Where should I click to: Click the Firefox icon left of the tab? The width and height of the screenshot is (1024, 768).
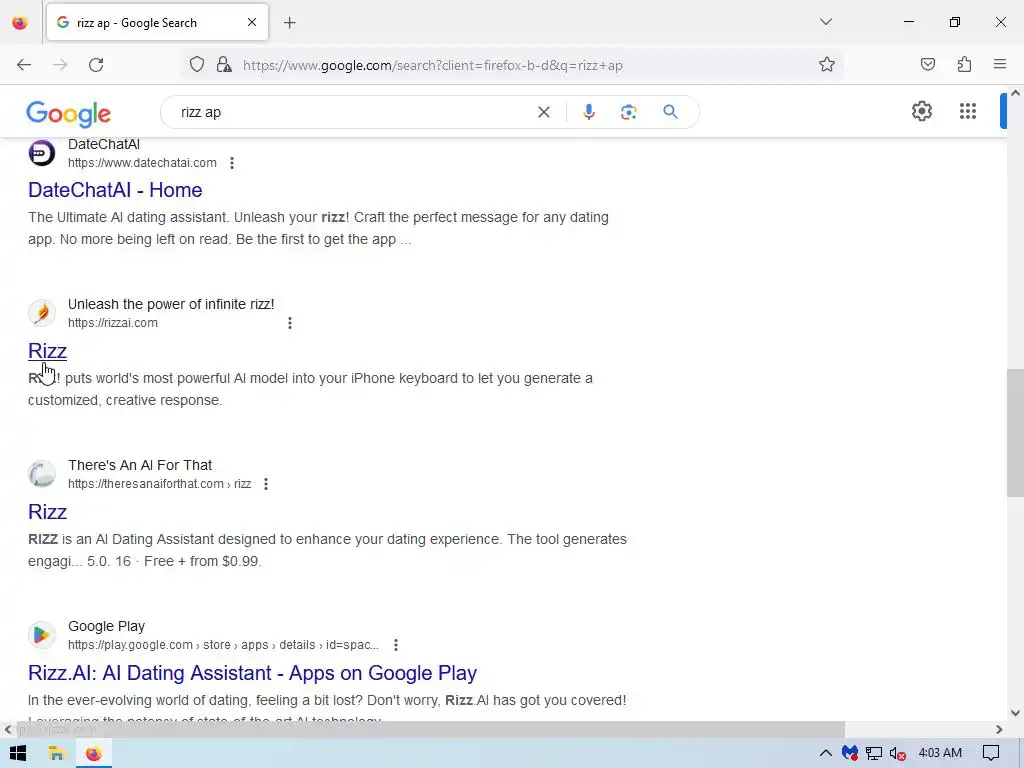pos(20,23)
